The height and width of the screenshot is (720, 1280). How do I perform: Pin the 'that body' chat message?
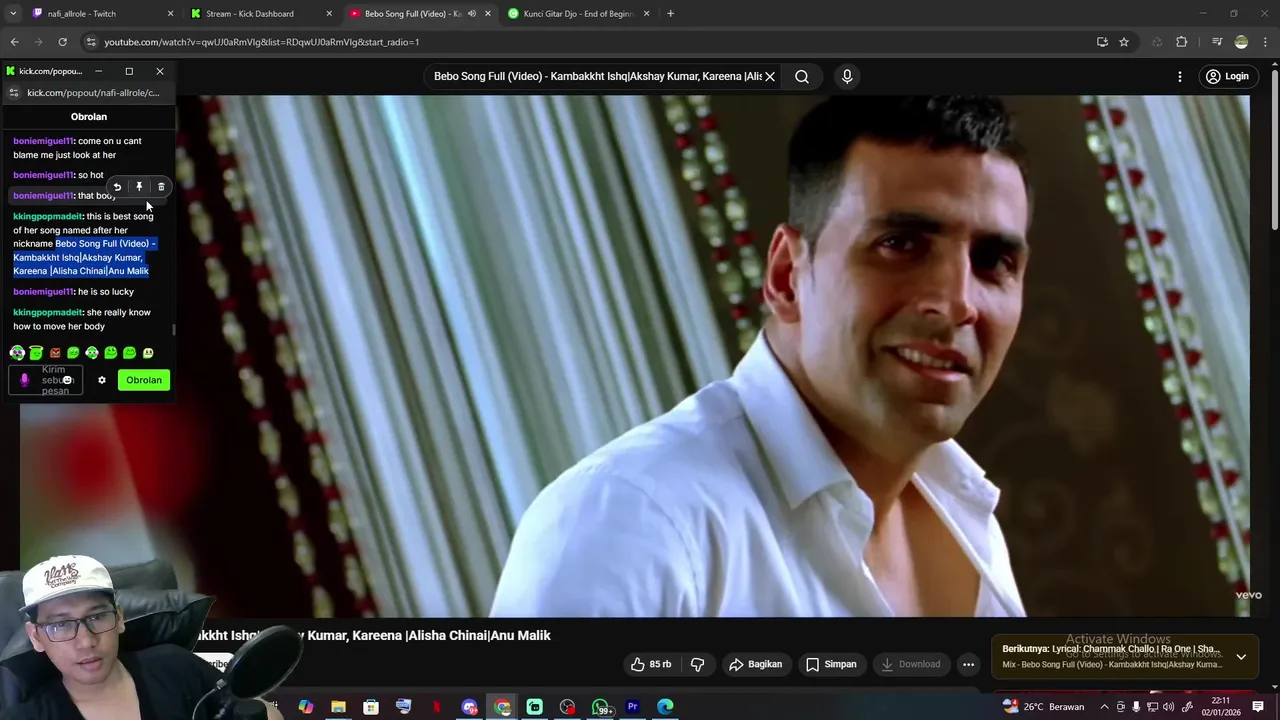pyautogui.click(x=139, y=187)
